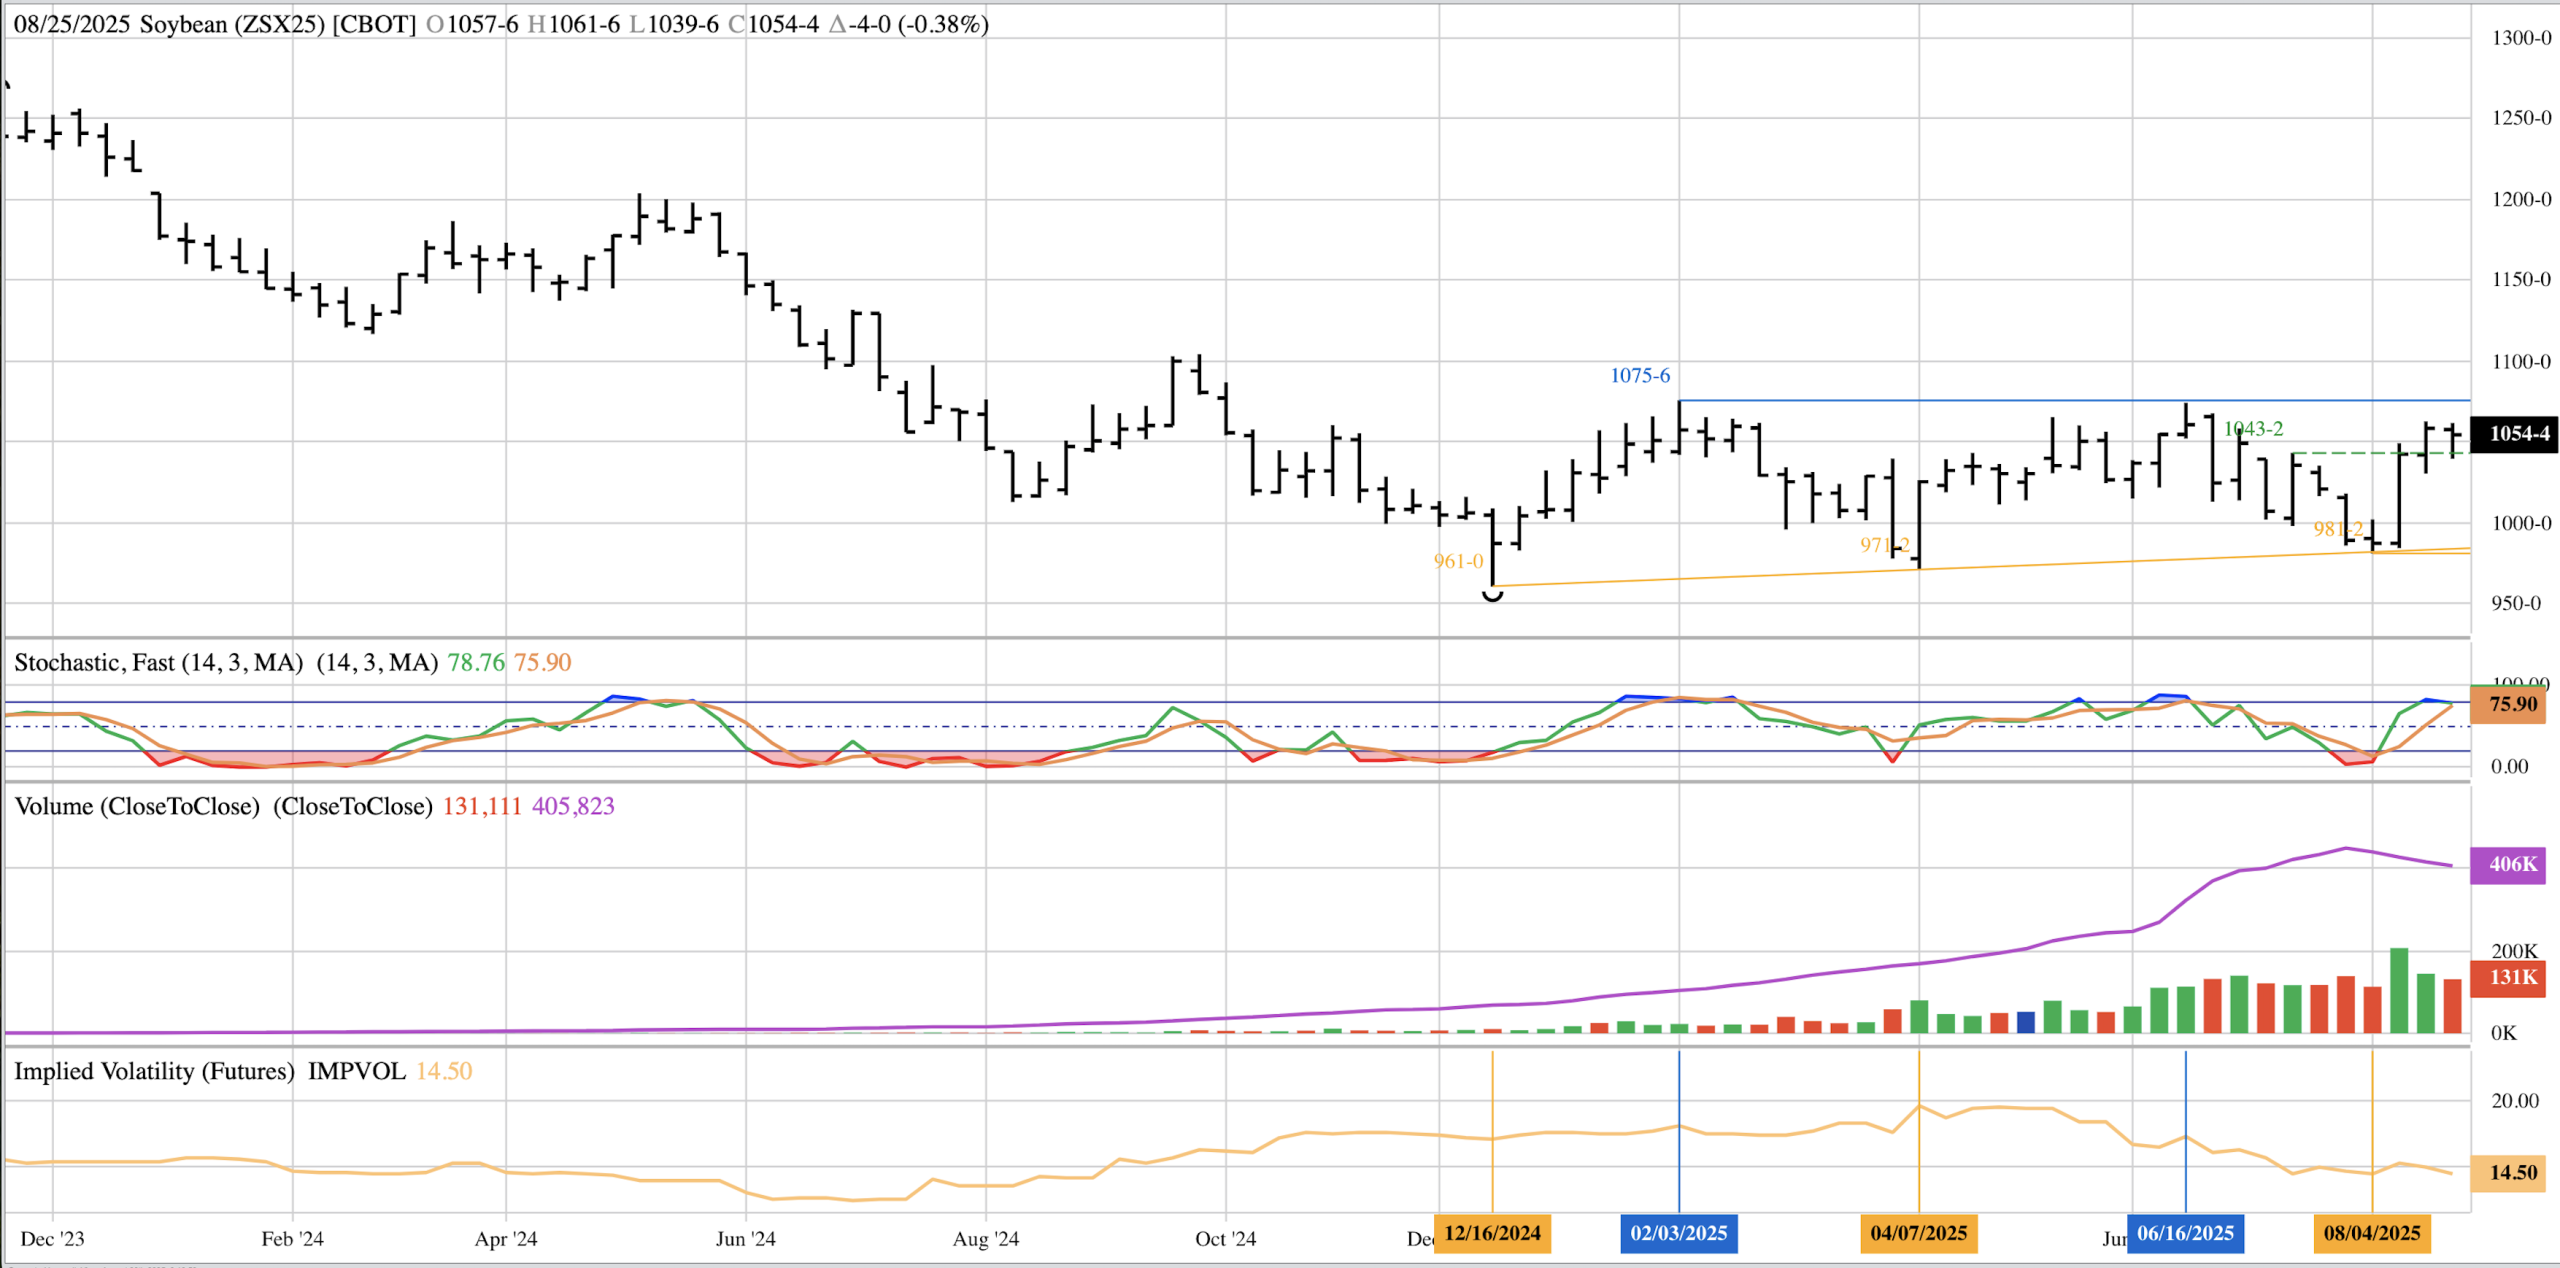
Task: Select the 06/16/2025 blue date flag
Action: coord(2185,1232)
